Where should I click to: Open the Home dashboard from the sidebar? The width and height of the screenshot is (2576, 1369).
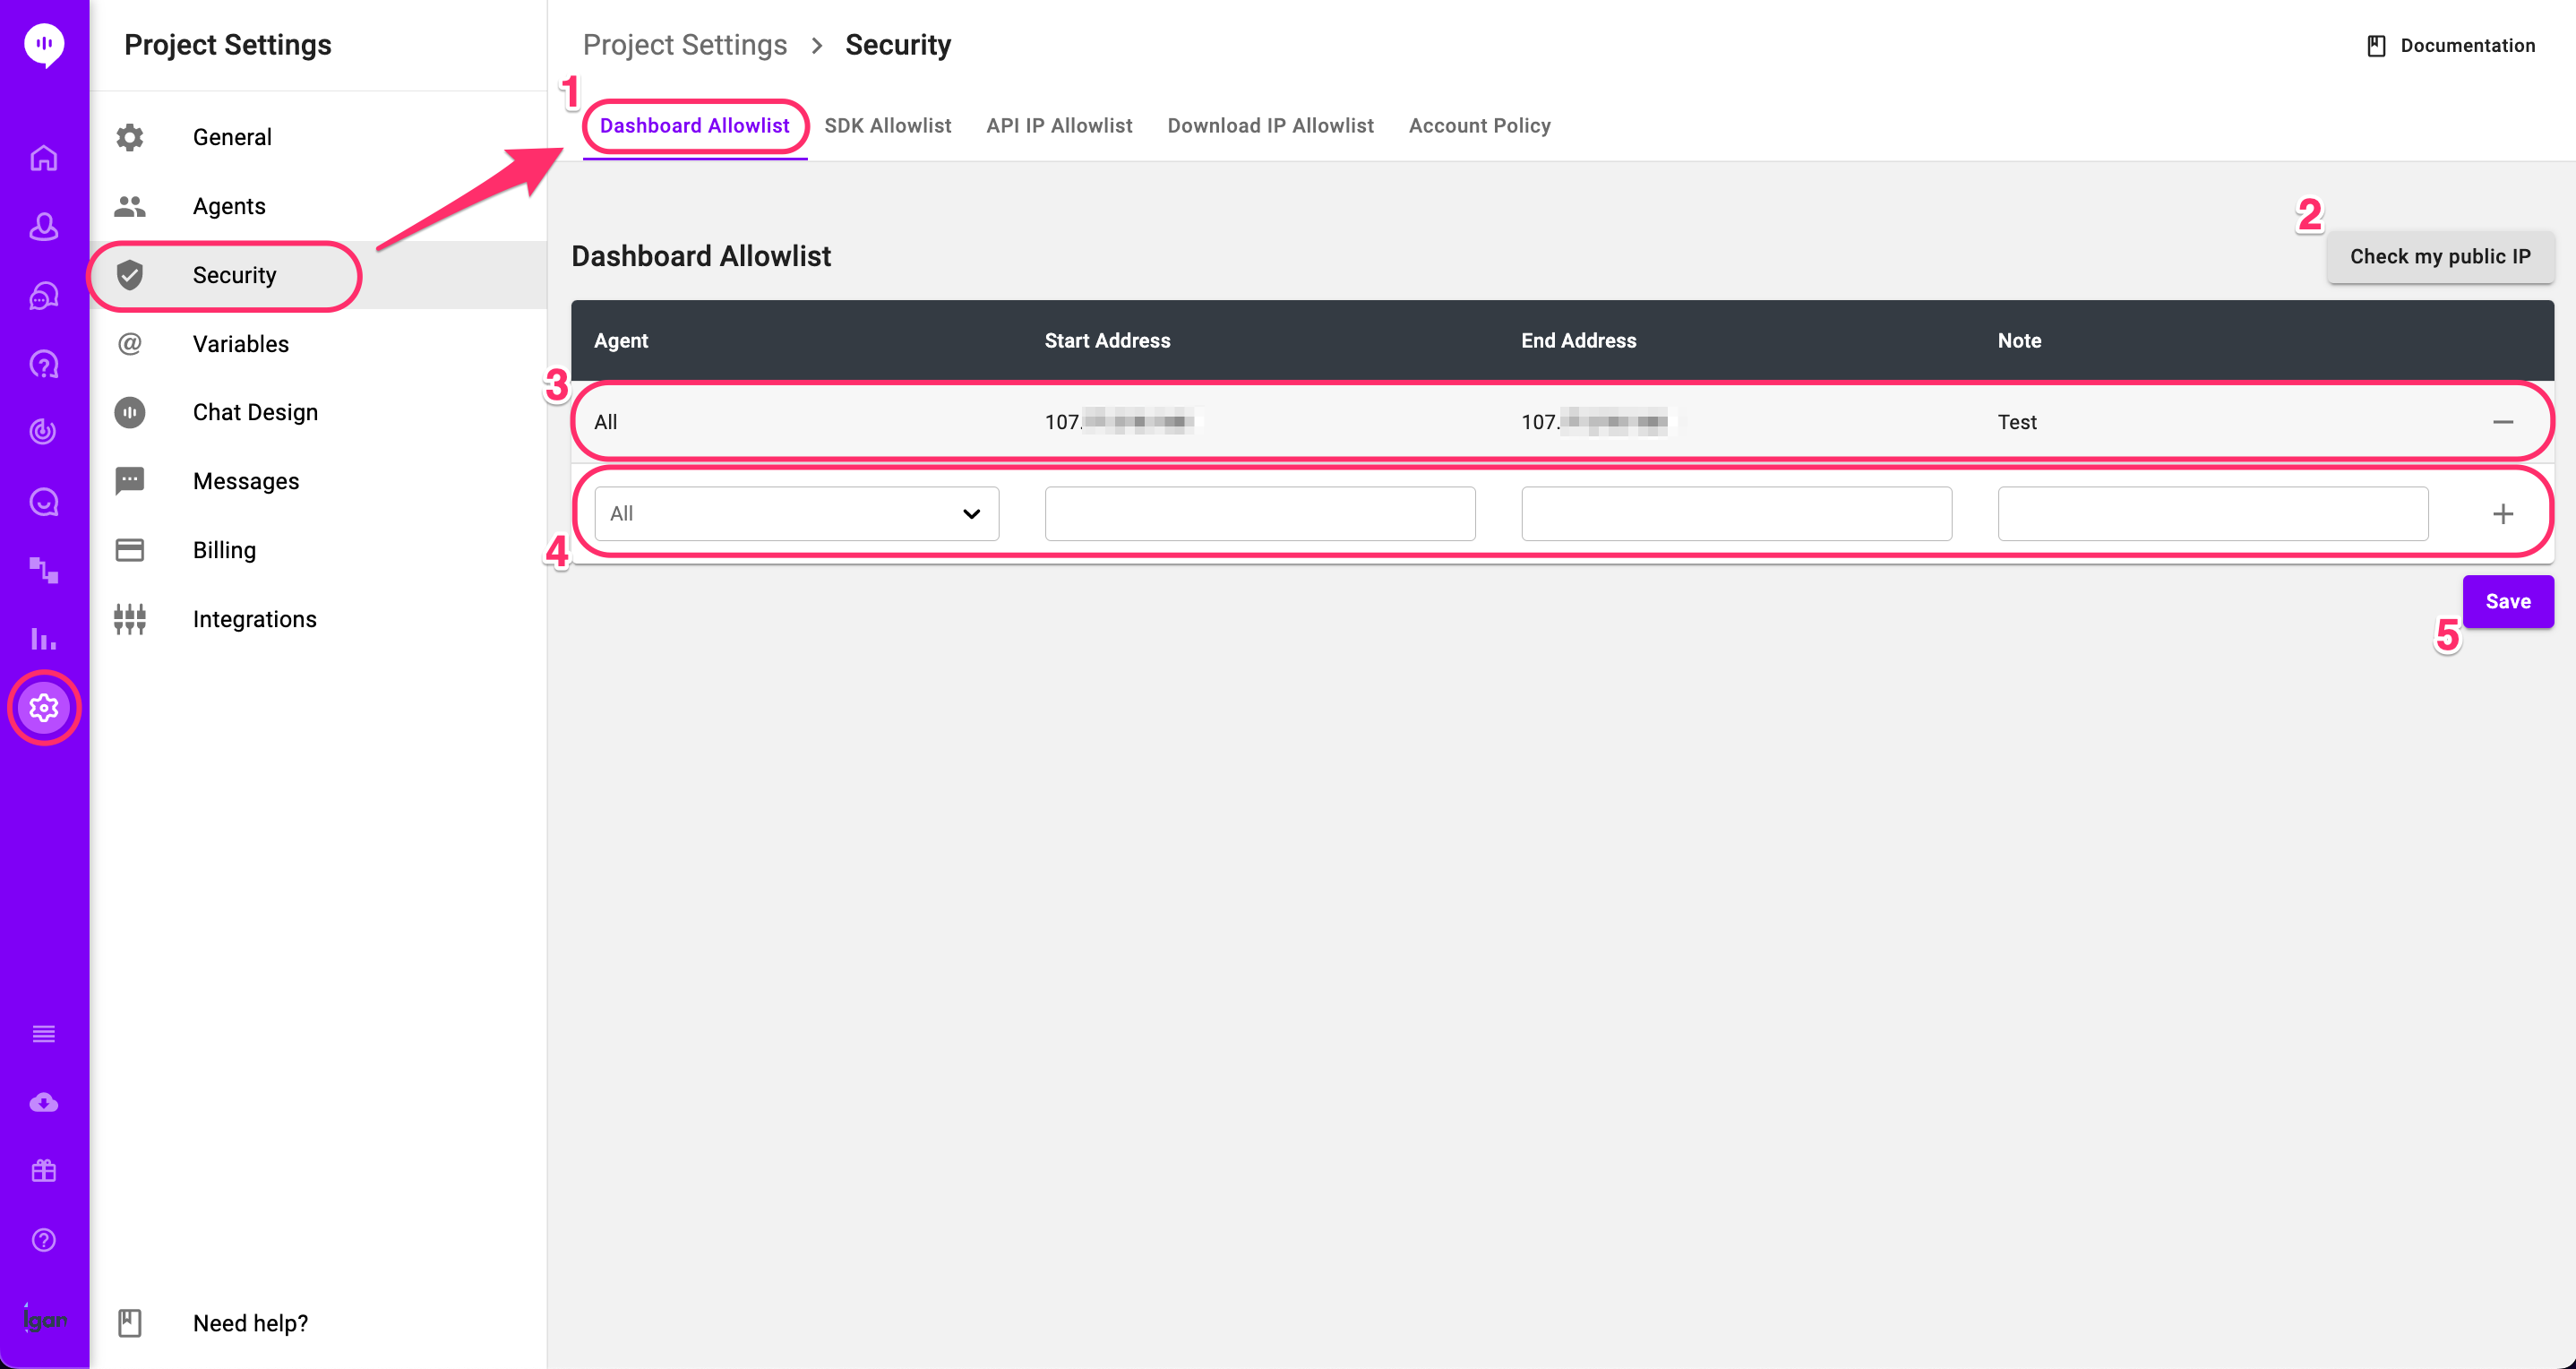pos(44,157)
